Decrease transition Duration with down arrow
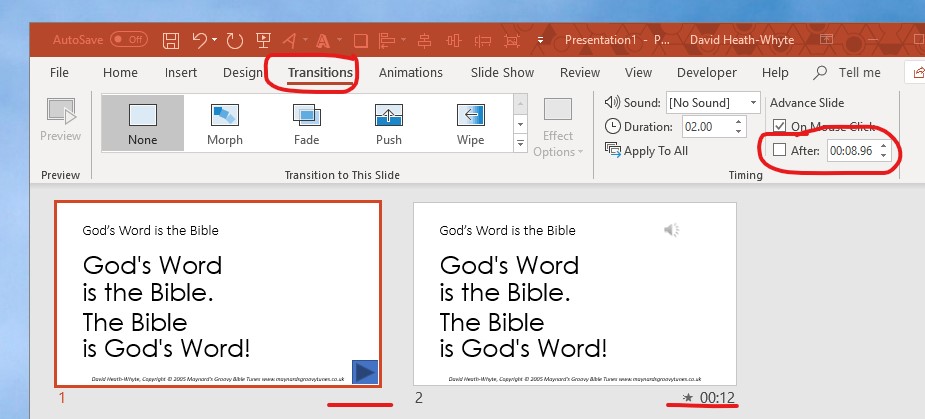The height and width of the screenshot is (419, 925). (x=739, y=131)
